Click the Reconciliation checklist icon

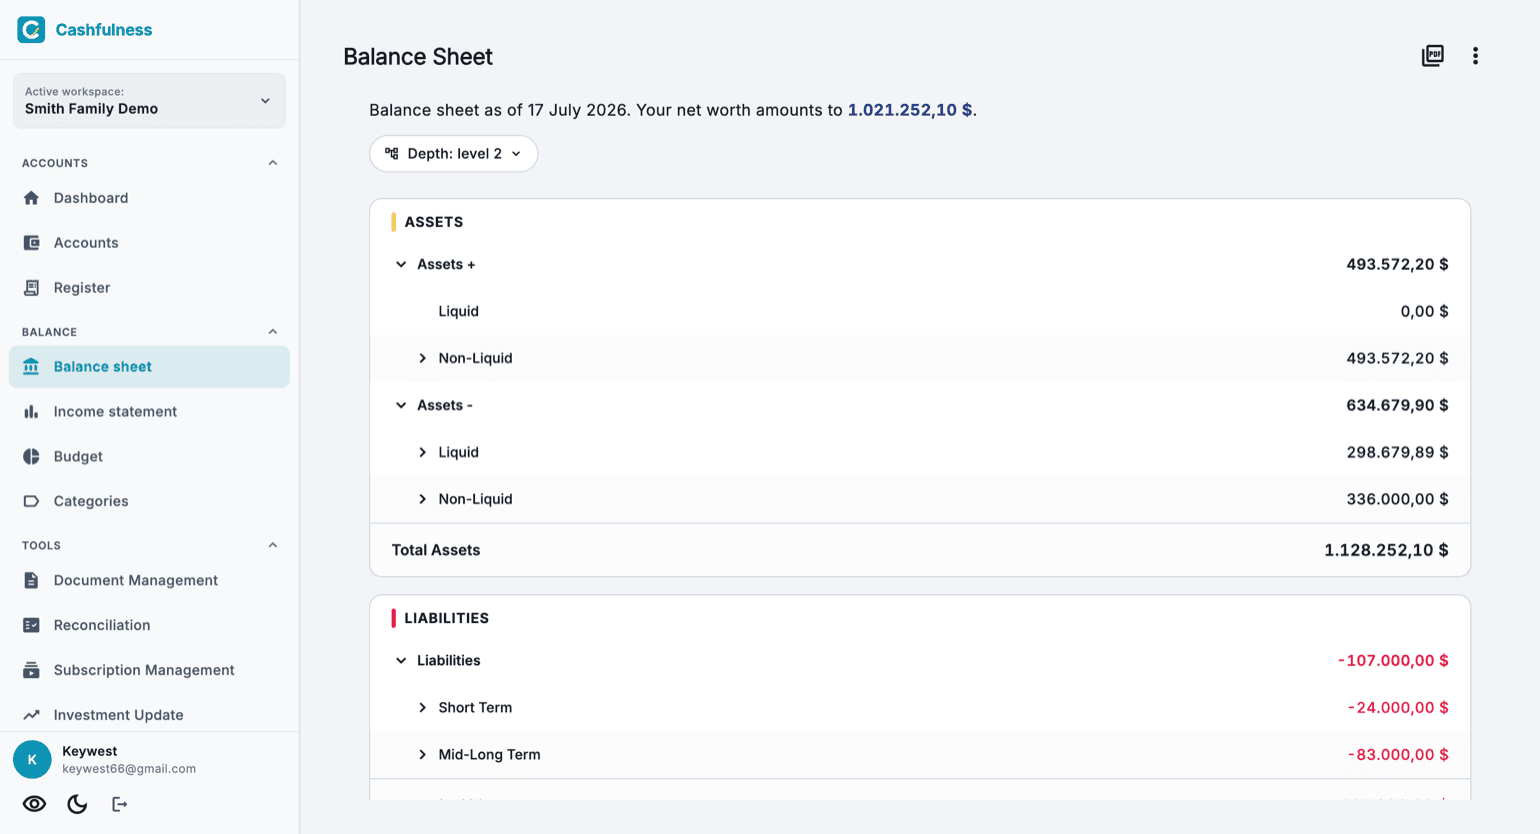(31, 625)
